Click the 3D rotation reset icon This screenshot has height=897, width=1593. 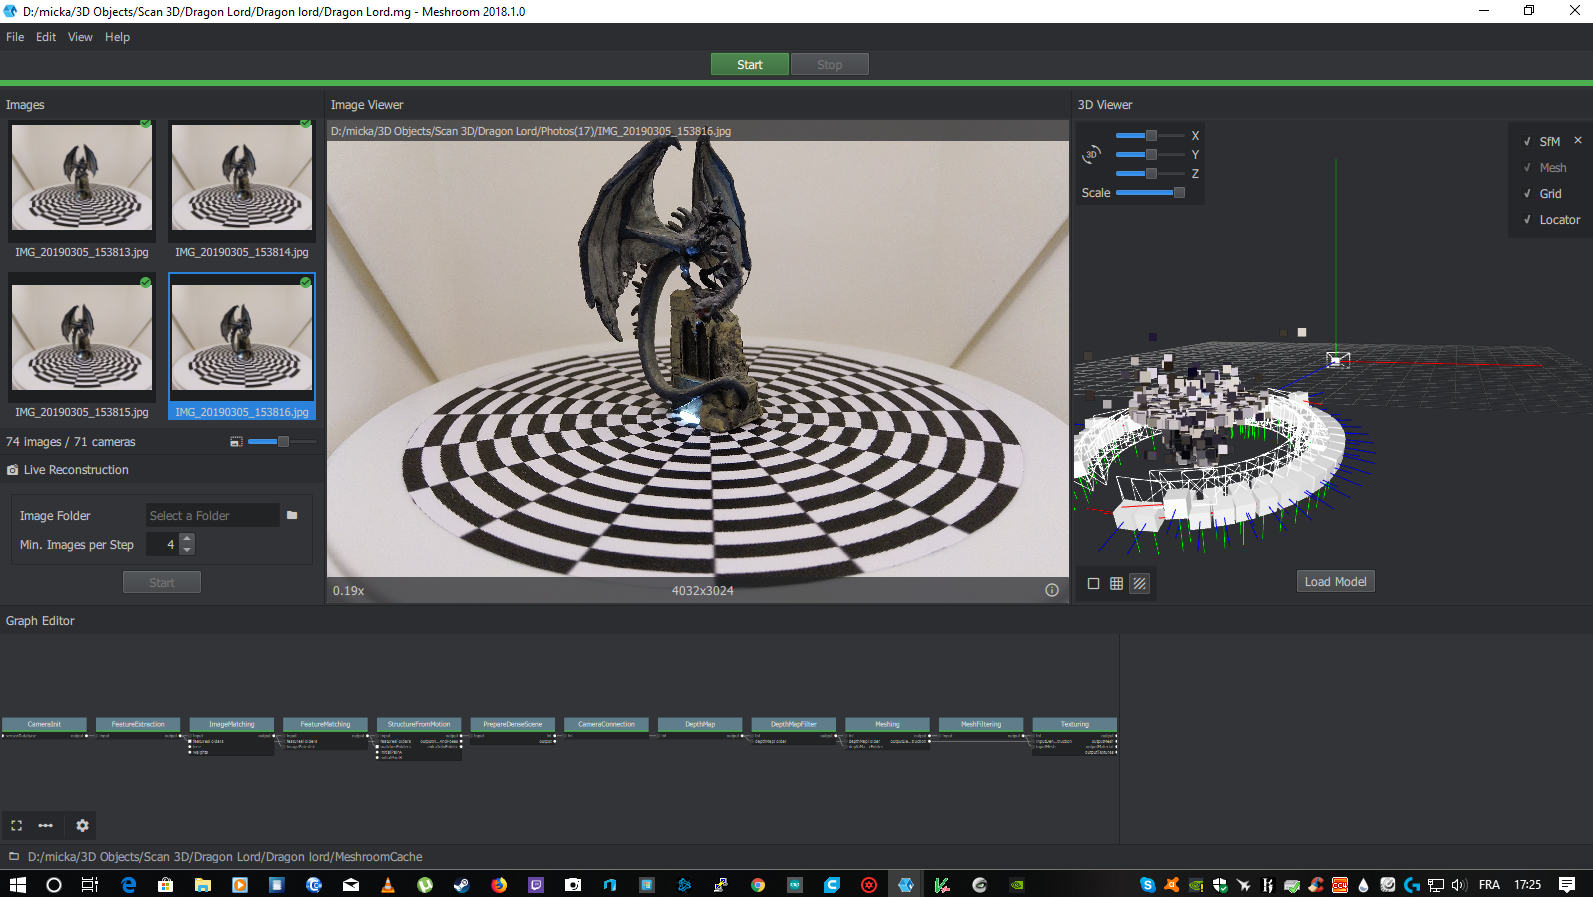(x=1091, y=155)
